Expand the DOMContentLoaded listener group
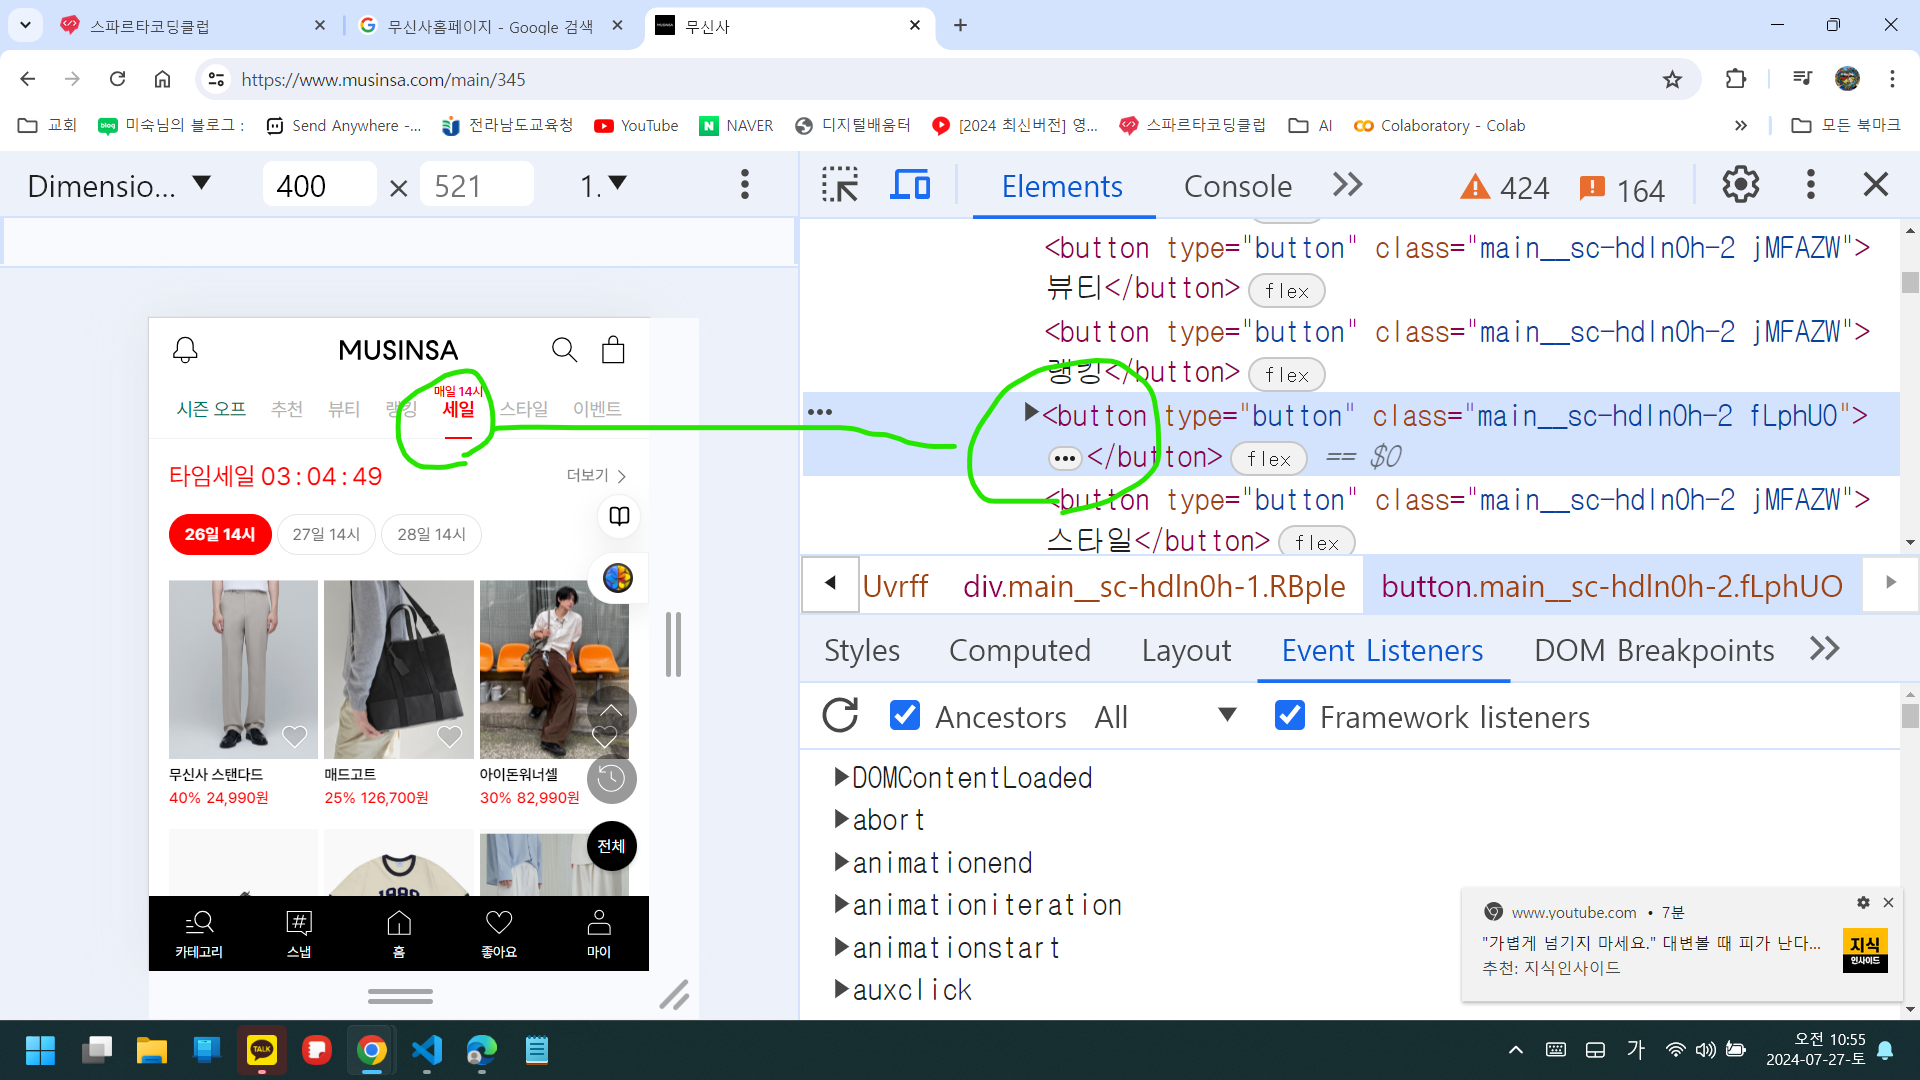1920x1080 pixels. 841,777
